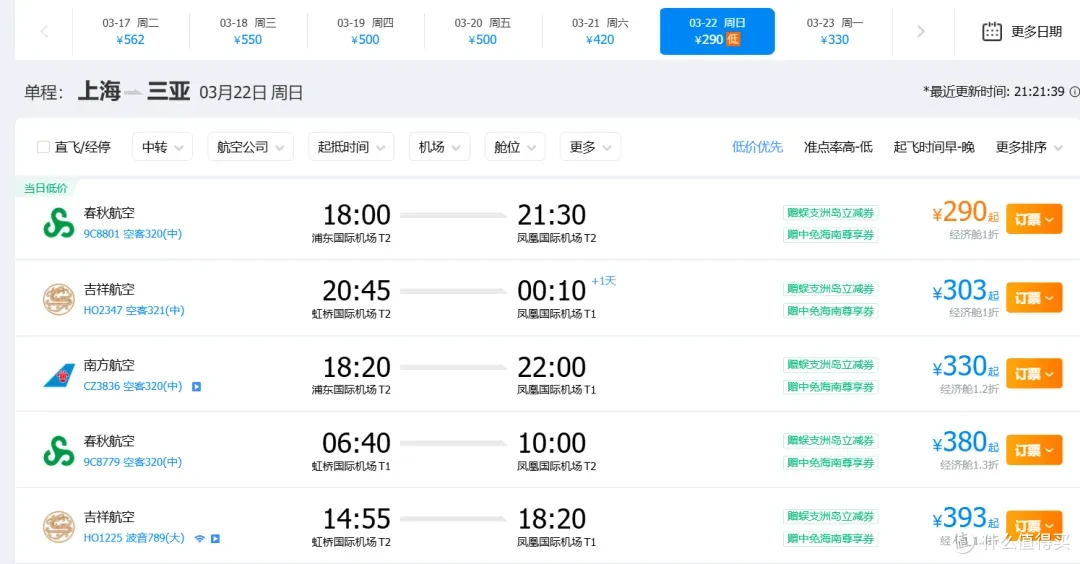Click +1天 next-day indicator on HO2347
This screenshot has height=564, width=1080.
603,281
